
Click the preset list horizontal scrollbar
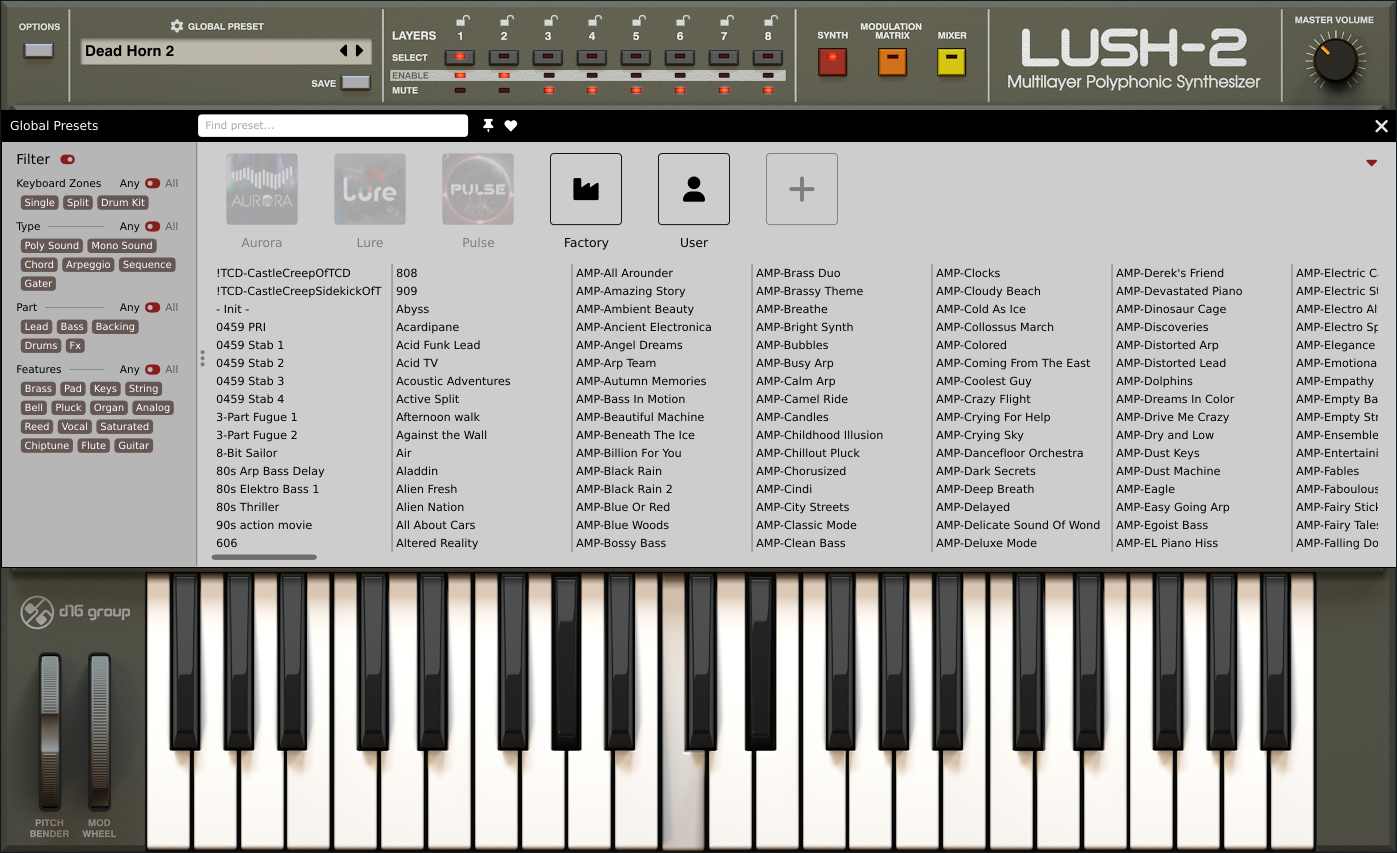coord(264,557)
